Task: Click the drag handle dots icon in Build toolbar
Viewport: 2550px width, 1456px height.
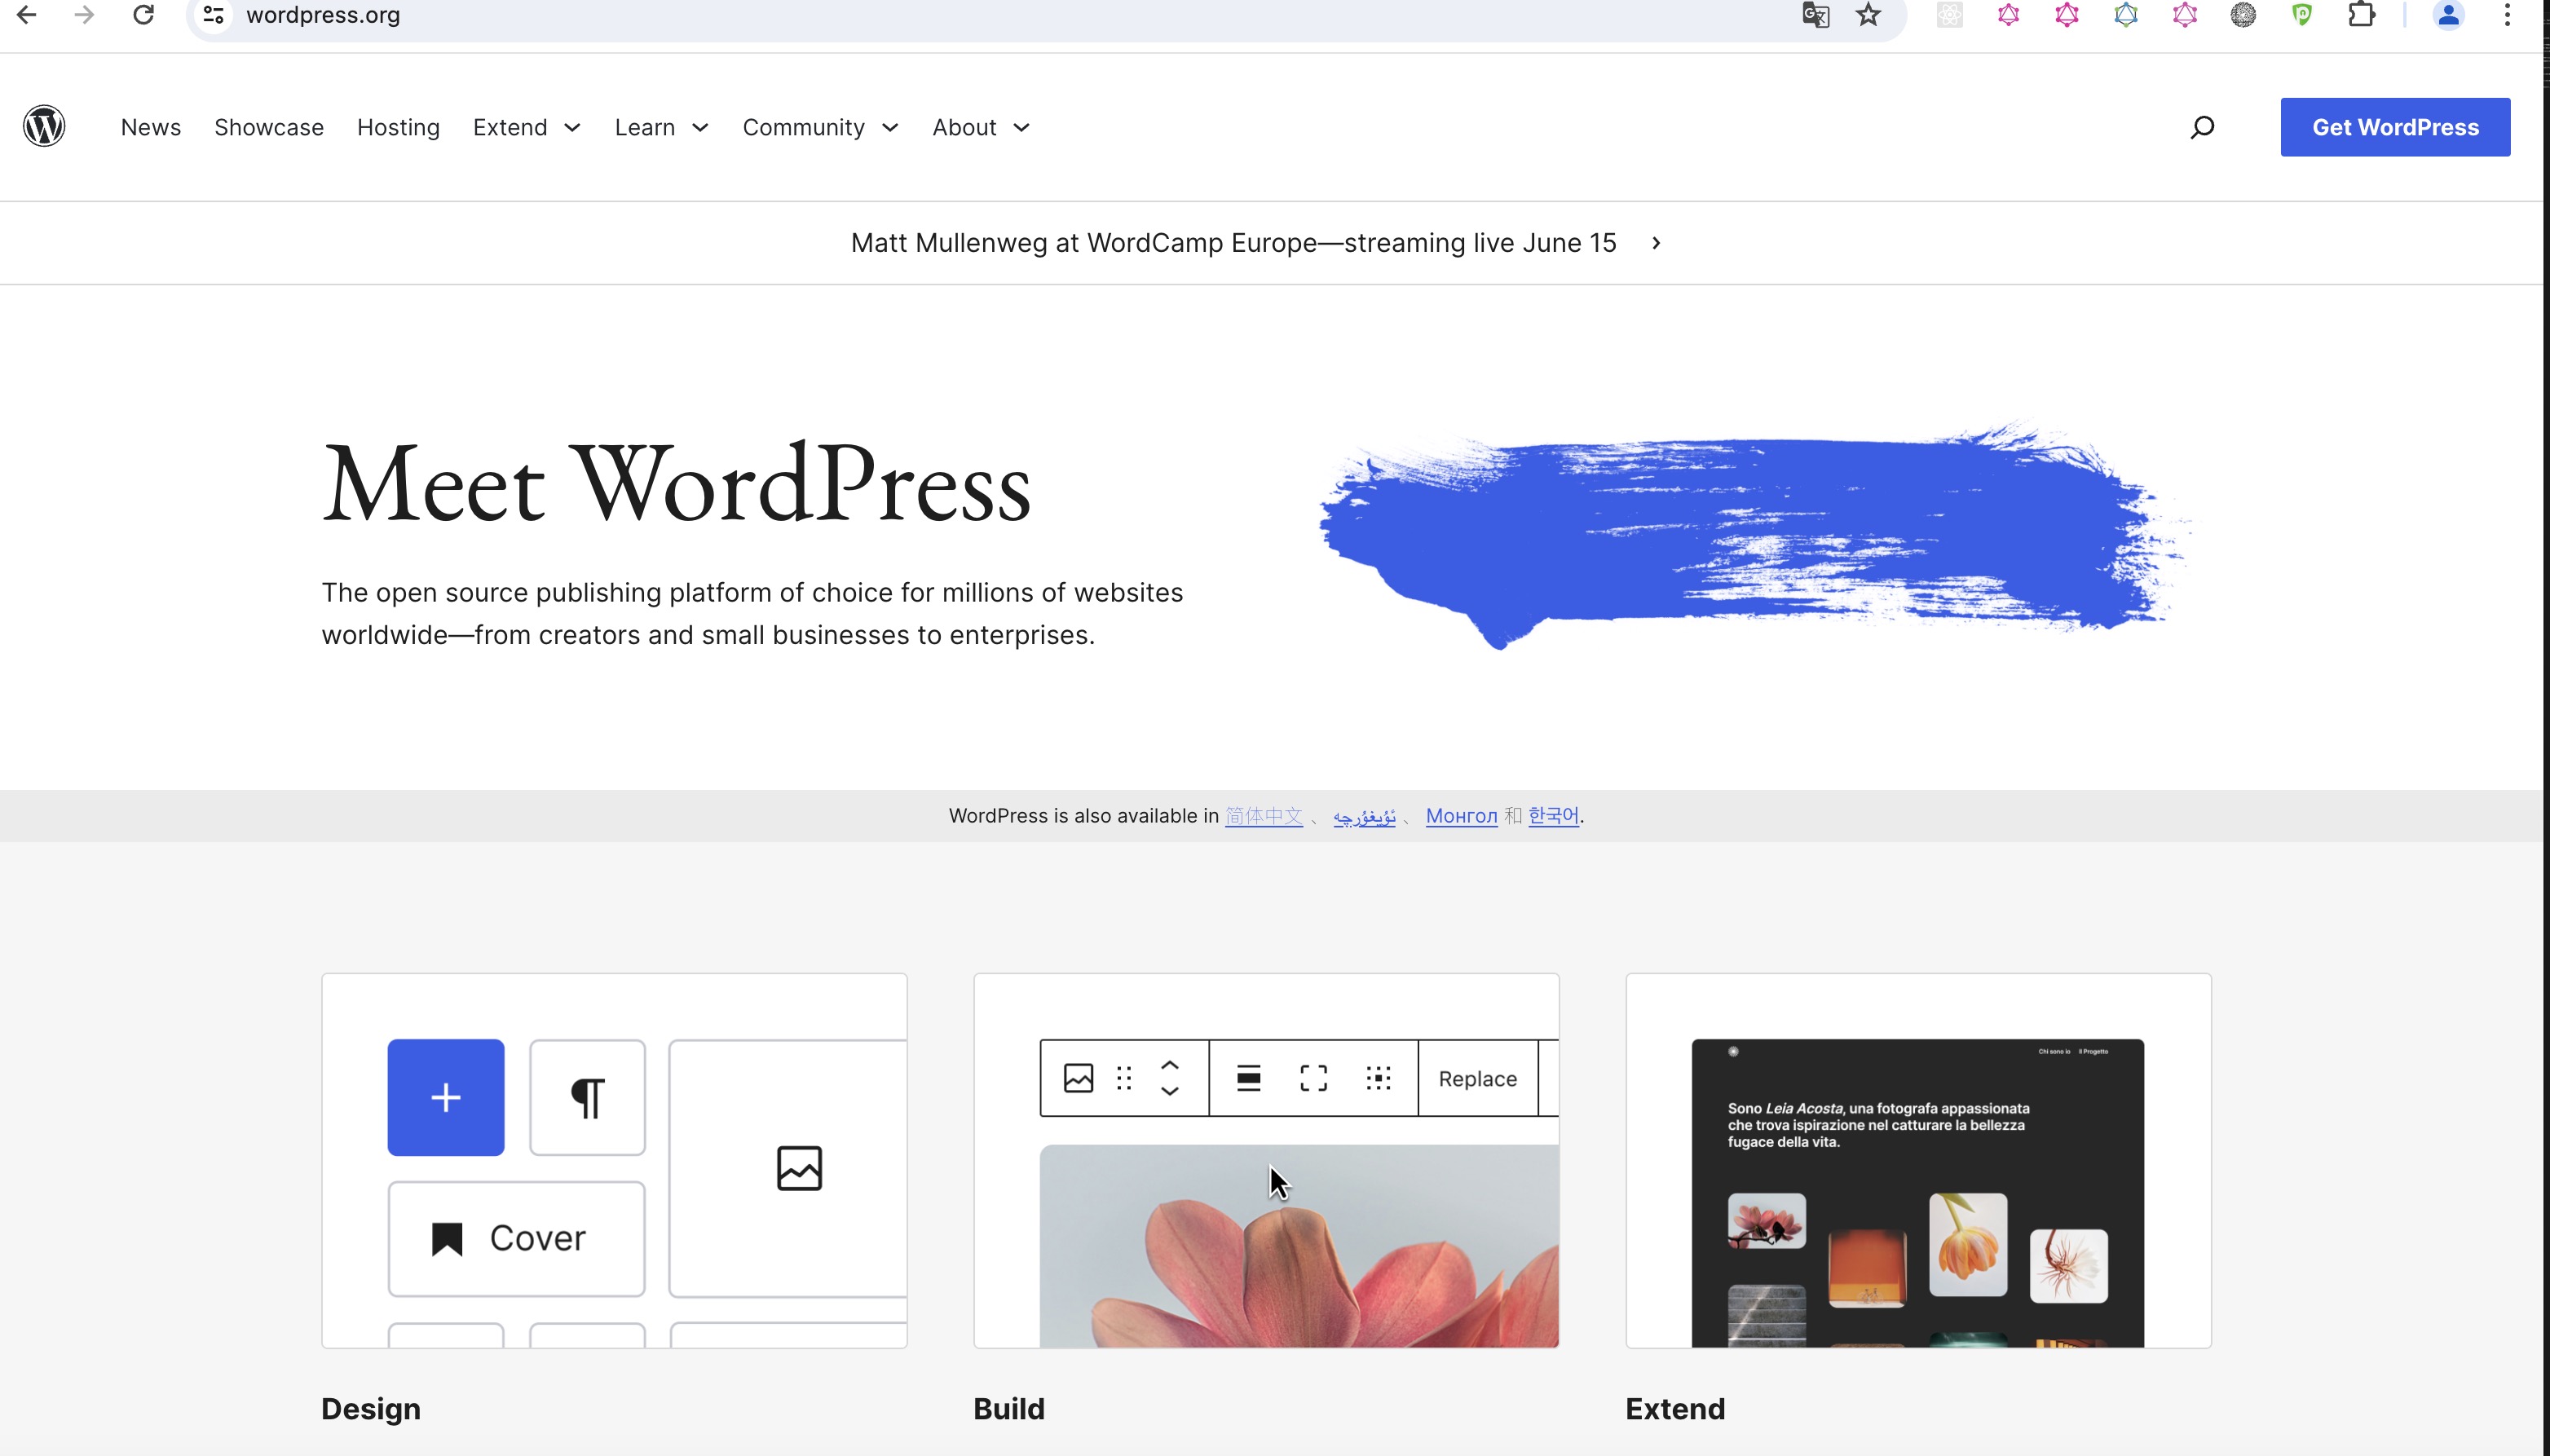Action: pyautogui.click(x=1124, y=1078)
